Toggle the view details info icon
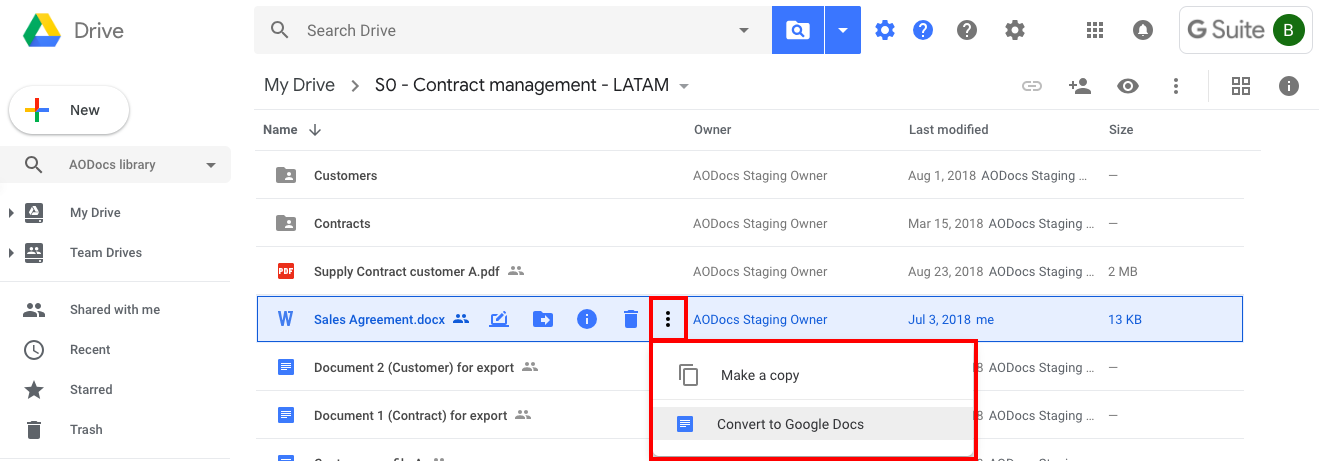Screen dimensions: 1319x461 [1289, 86]
